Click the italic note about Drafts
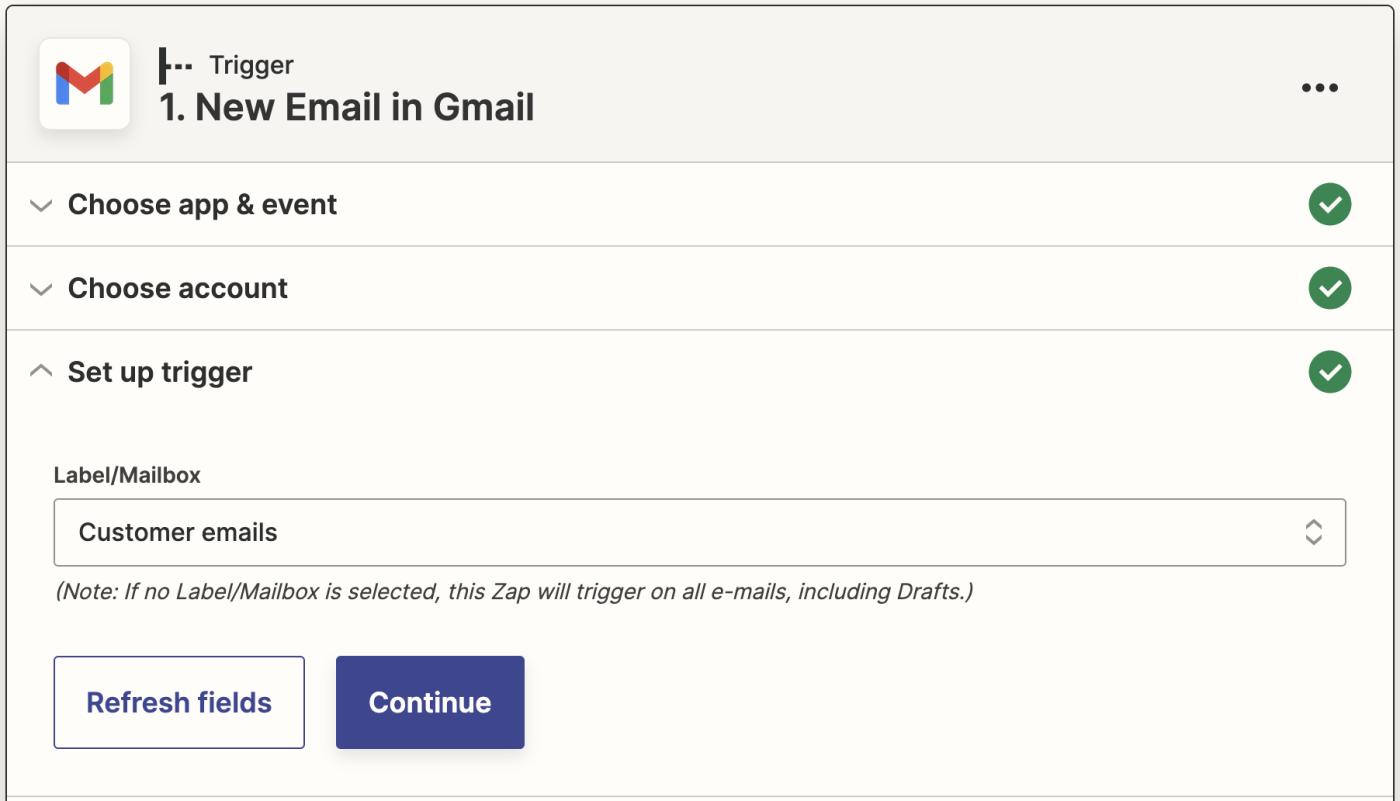 coord(513,591)
